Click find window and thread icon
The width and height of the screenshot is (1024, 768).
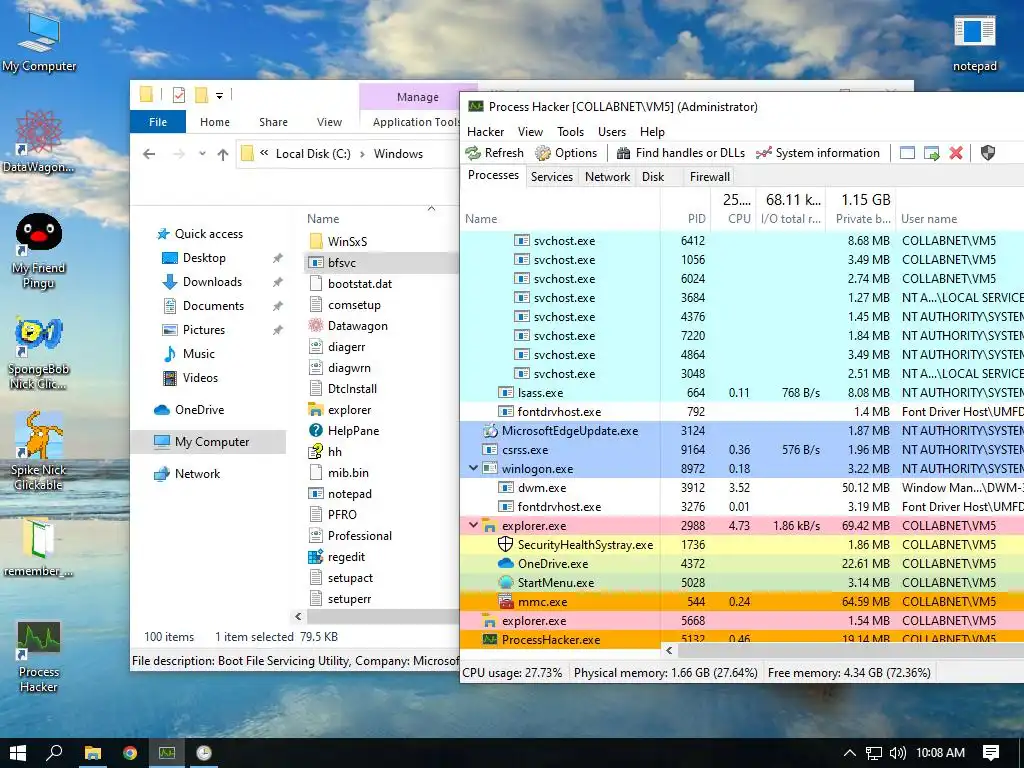click(x=932, y=153)
